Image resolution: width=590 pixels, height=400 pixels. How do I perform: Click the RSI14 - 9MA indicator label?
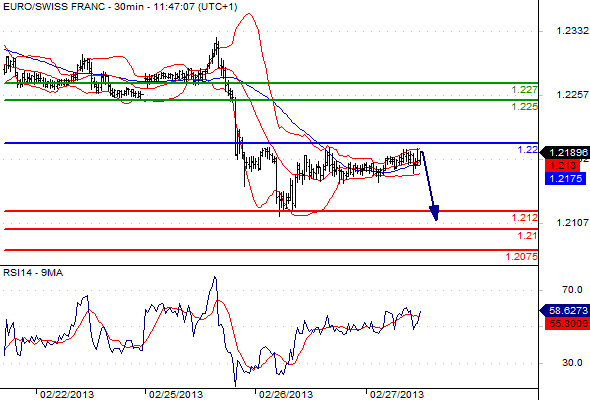tap(33, 273)
